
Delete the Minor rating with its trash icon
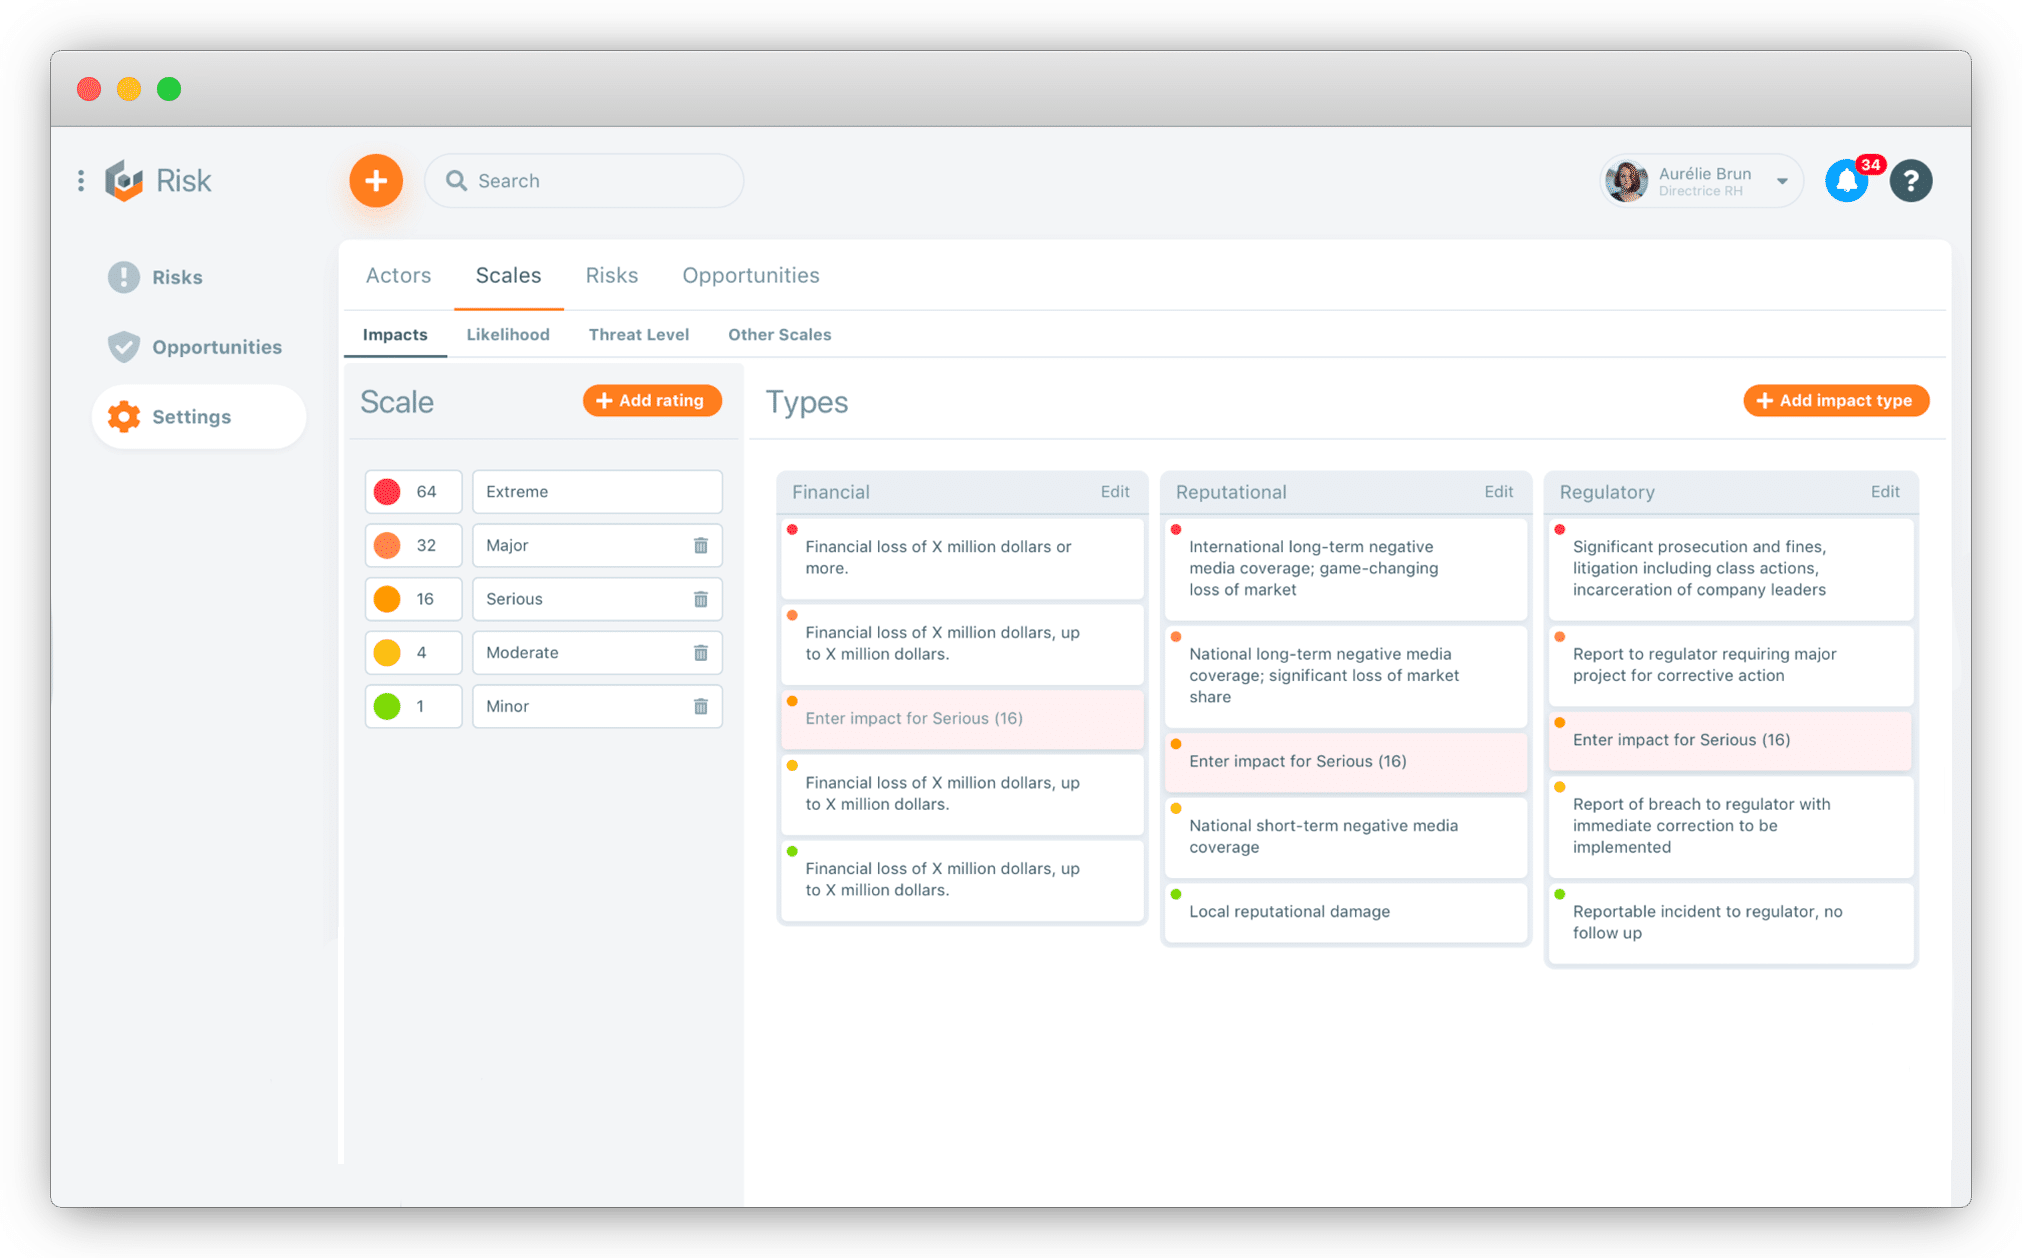click(701, 706)
